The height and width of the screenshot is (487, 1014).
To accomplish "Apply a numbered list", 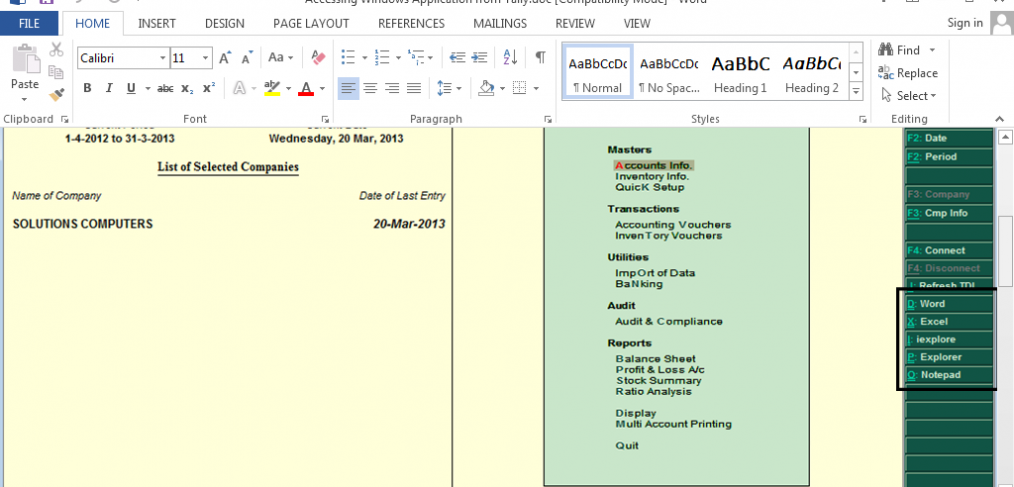I will pyautogui.click(x=382, y=58).
